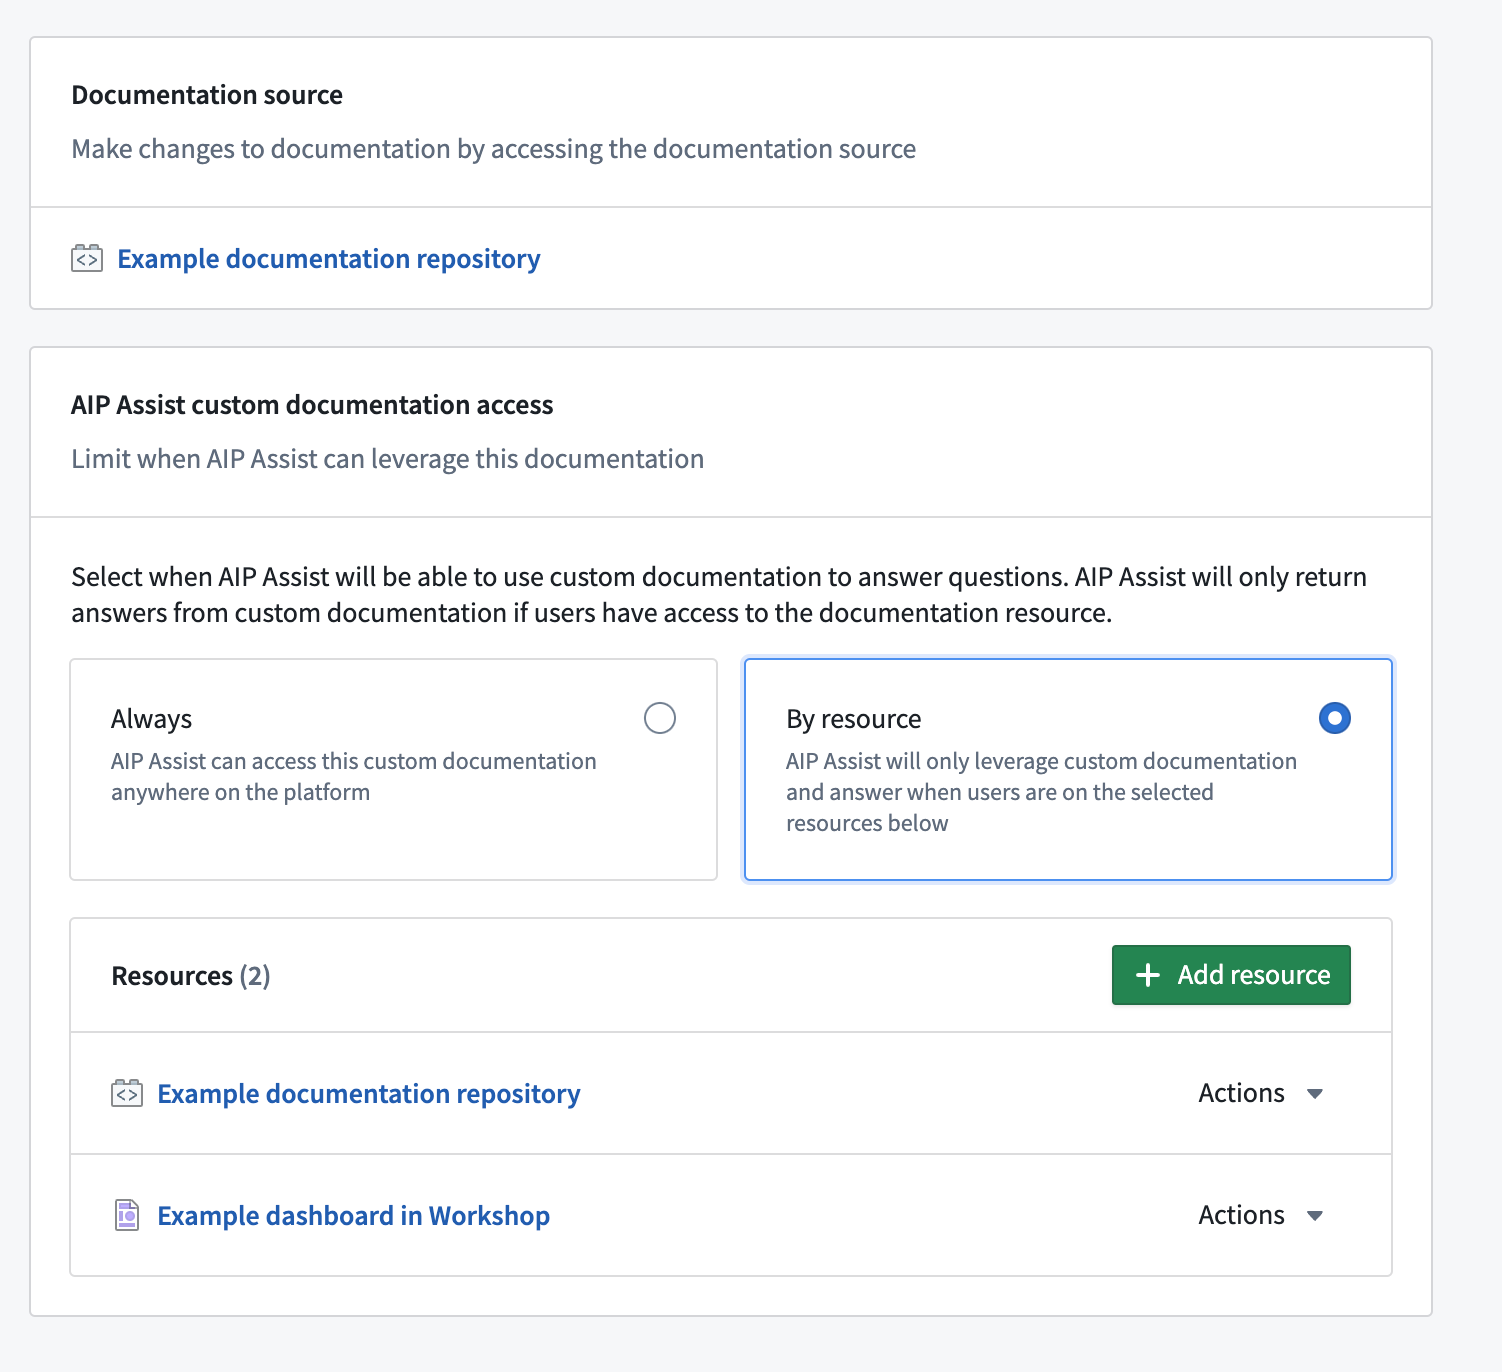This screenshot has height=1372, width=1502.
Task: Click the Add resource button
Action: click(x=1231, y=975)
